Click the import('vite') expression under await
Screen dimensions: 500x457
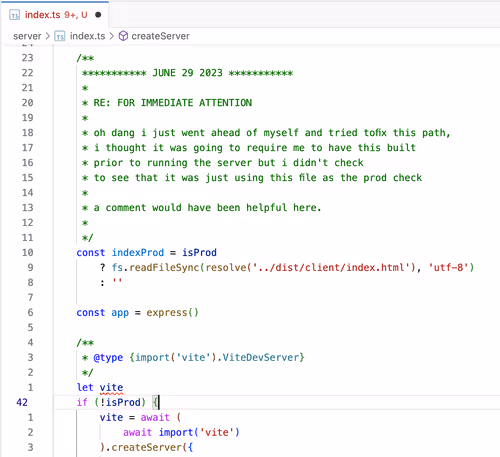click(199, 432)
